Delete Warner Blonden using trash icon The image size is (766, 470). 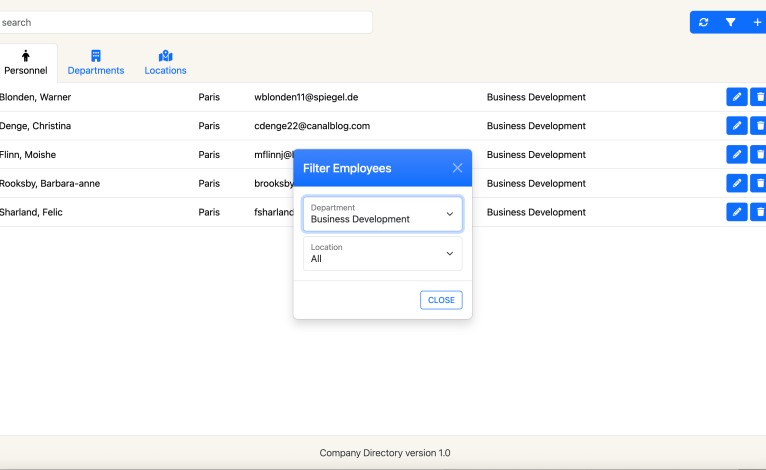759,97
